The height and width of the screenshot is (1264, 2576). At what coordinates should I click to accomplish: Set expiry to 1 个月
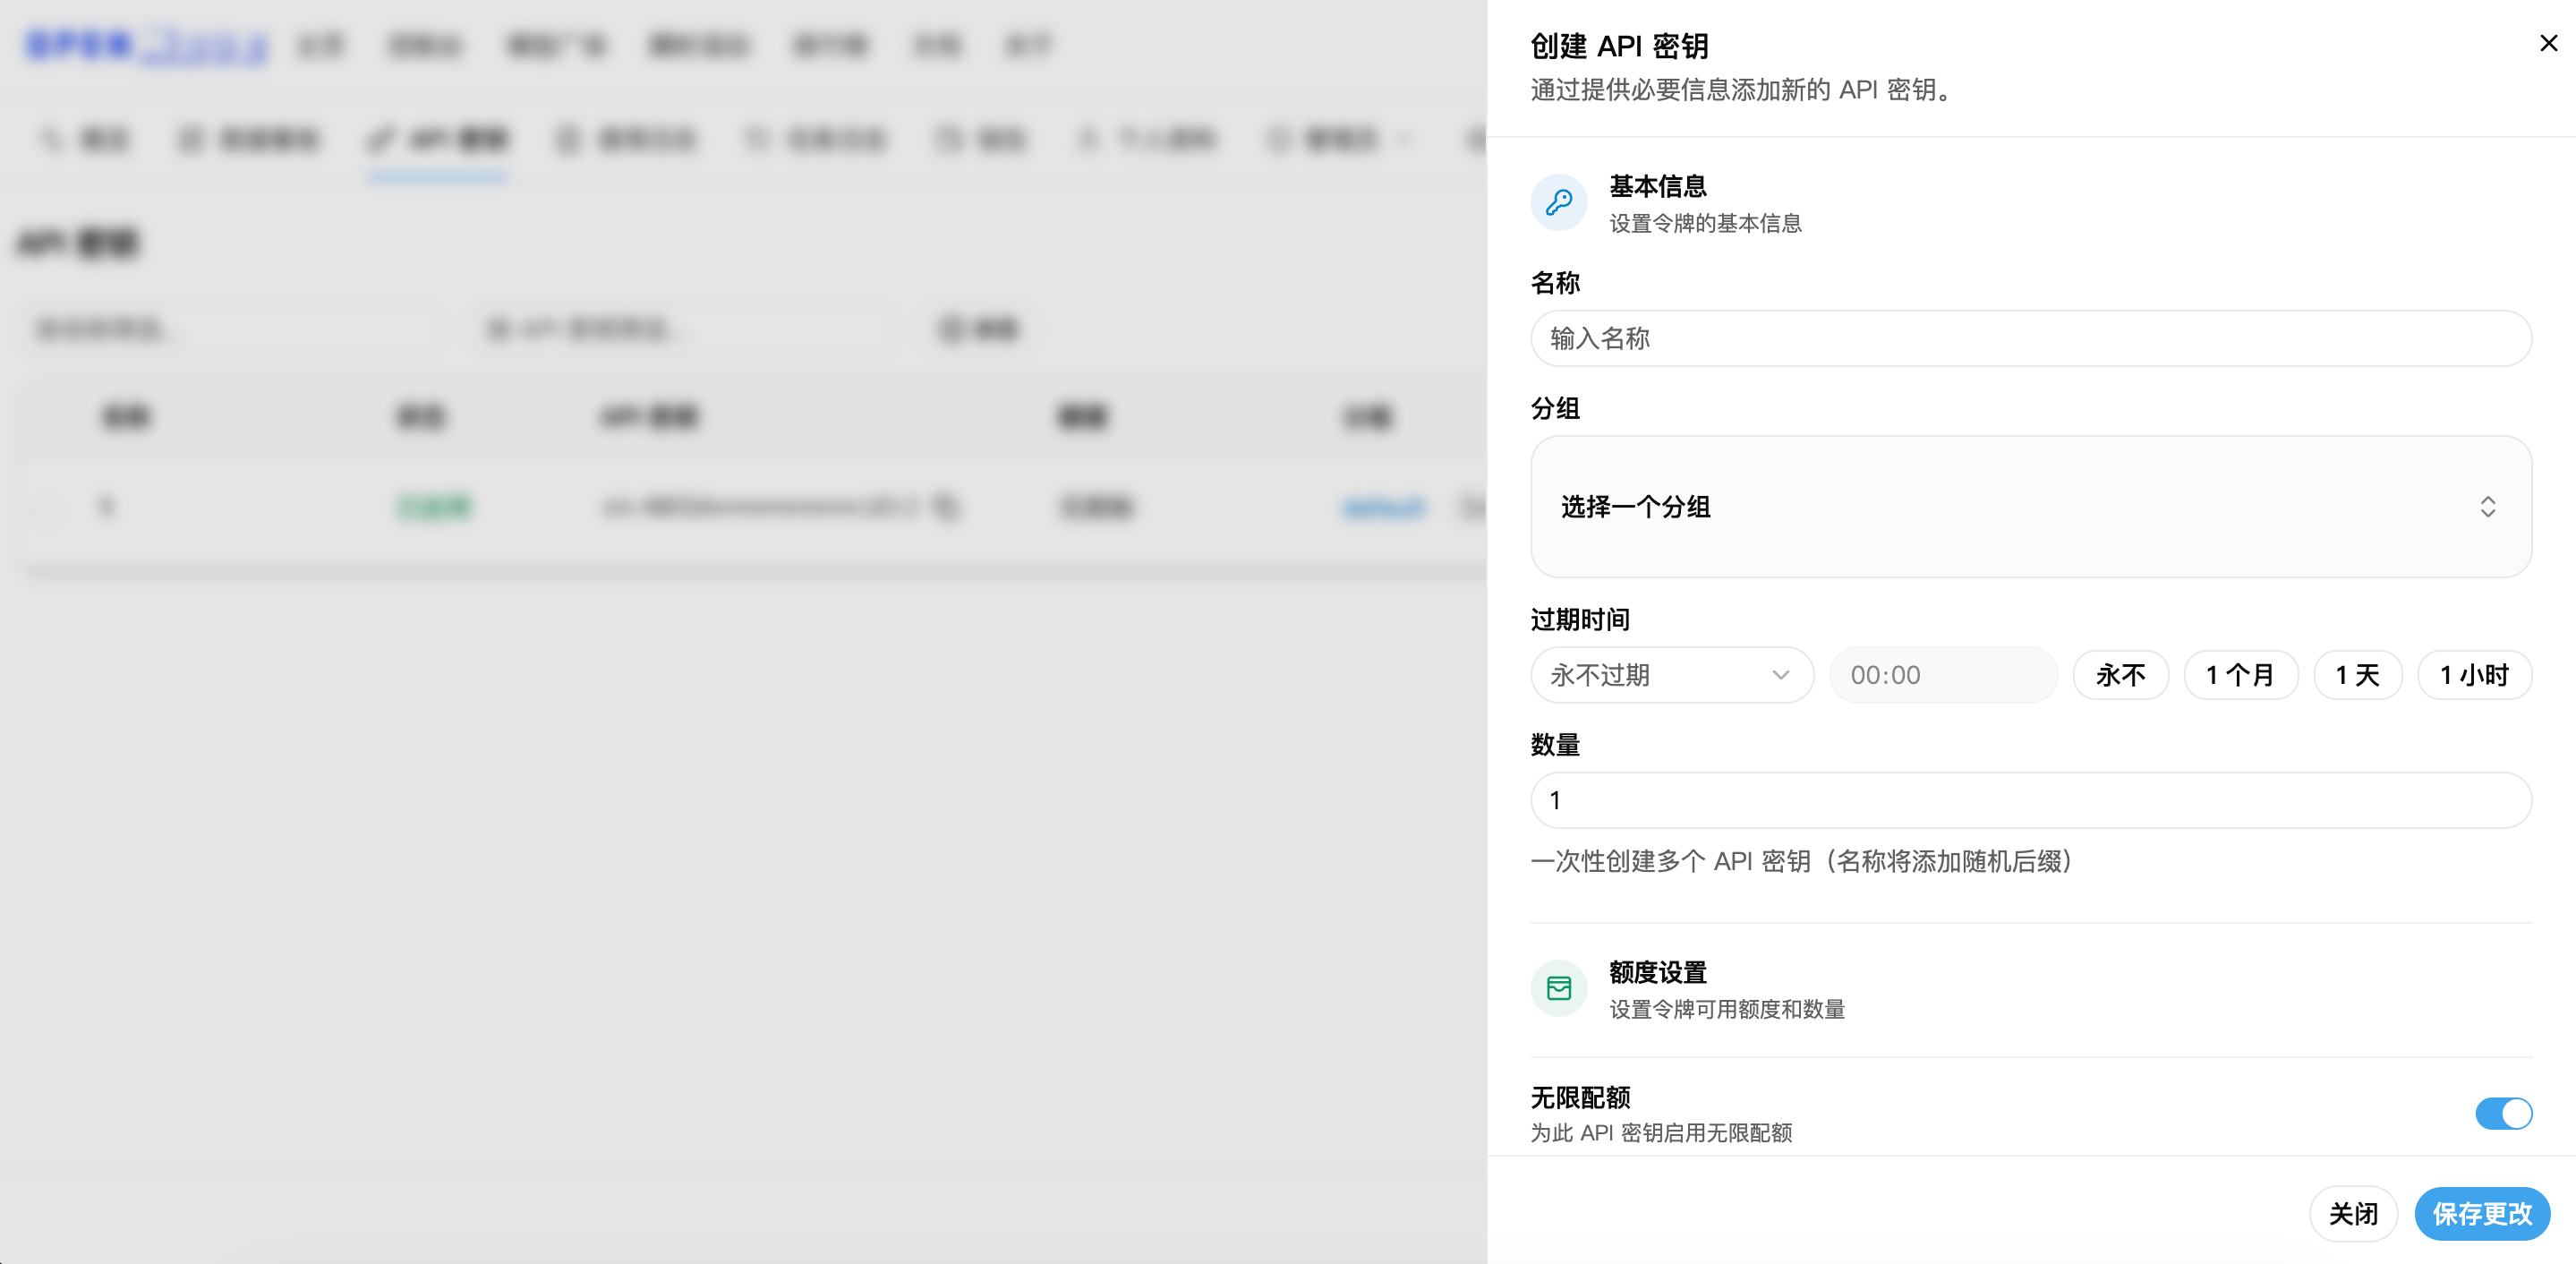click(2240, 675)
